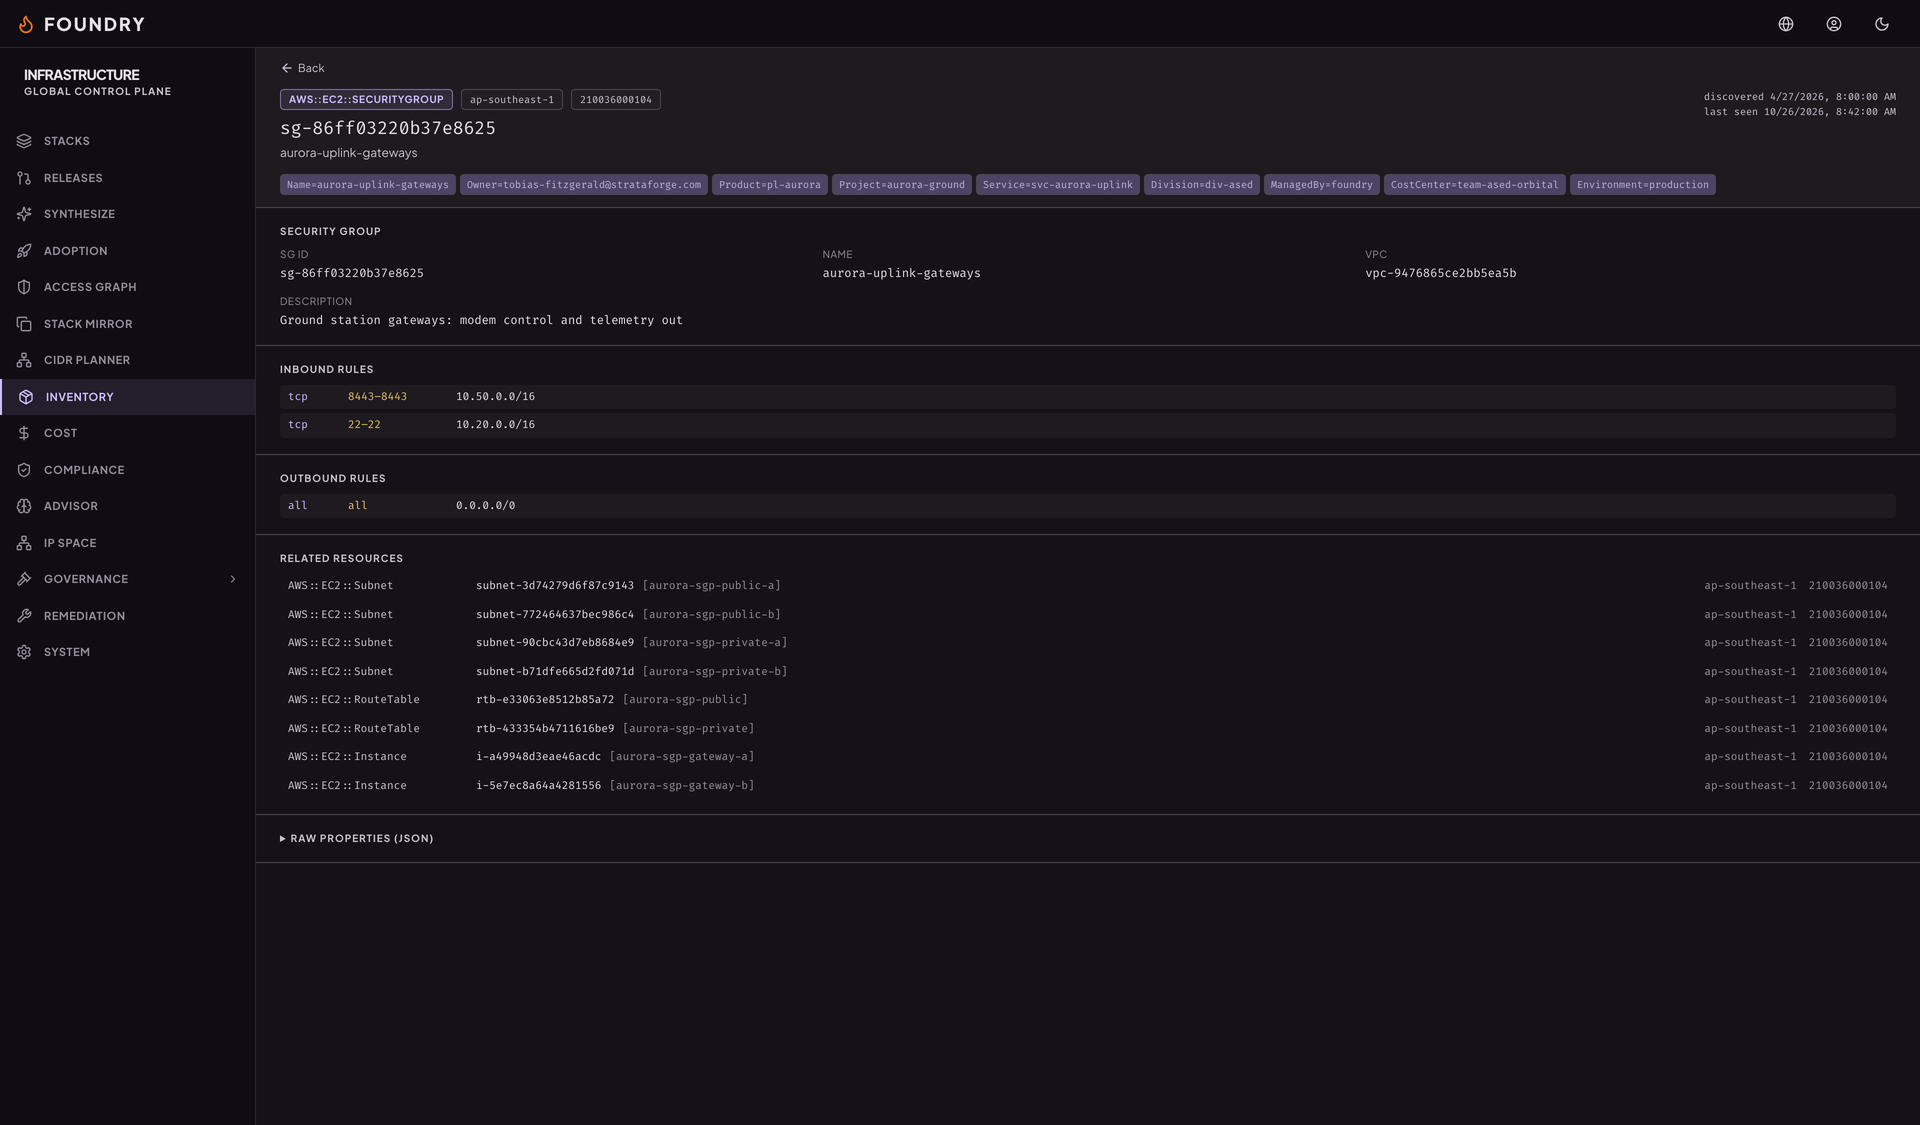Open the Stacks menu item
Screen dimensions: 1920x1125
pos(127,141)
